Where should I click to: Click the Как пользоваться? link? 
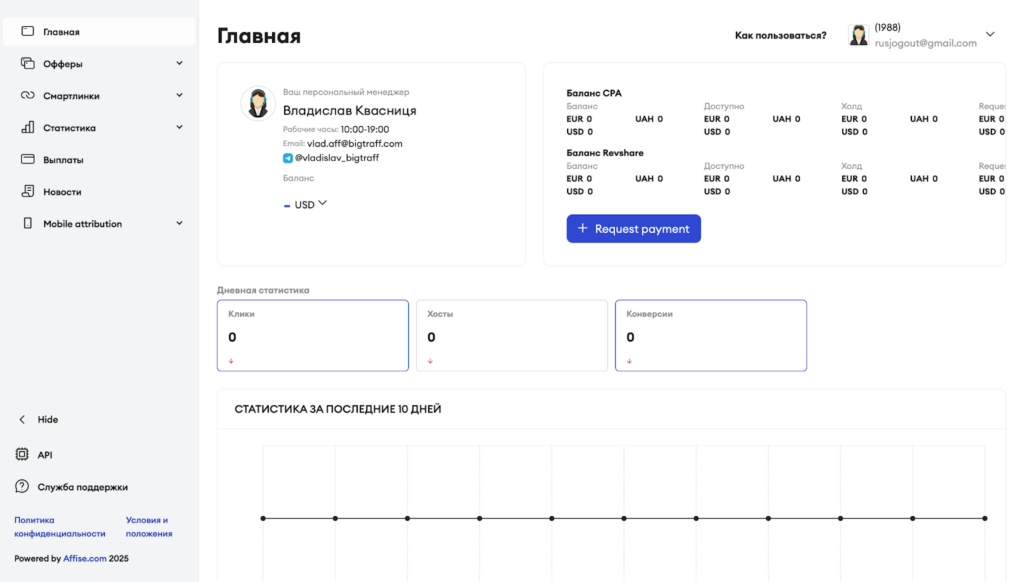tap(780, 35)
